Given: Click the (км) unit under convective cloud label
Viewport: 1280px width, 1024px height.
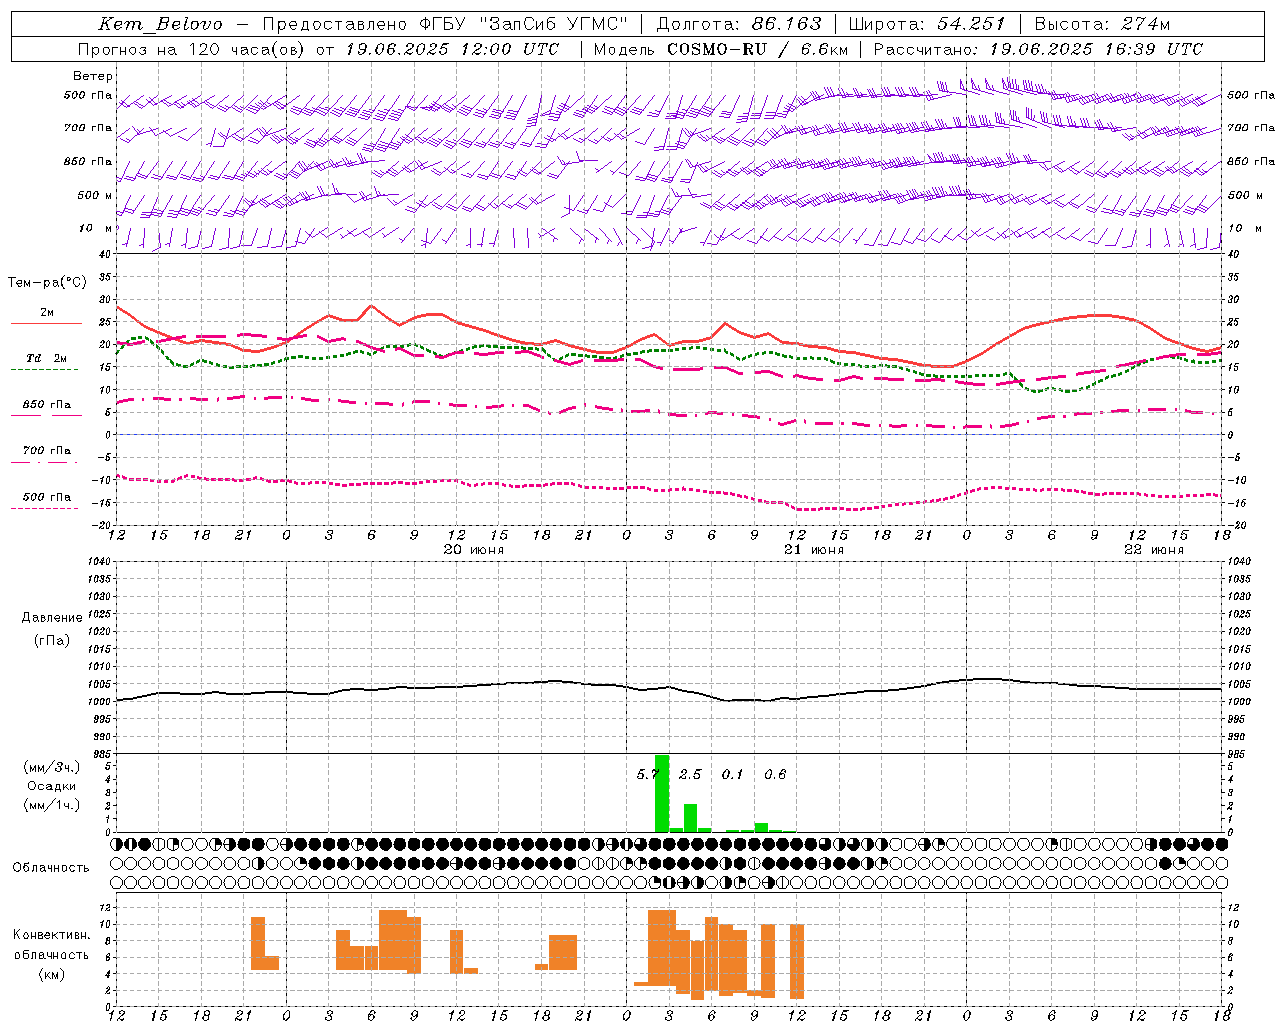Looking at the screenshot, I should 52,974.
